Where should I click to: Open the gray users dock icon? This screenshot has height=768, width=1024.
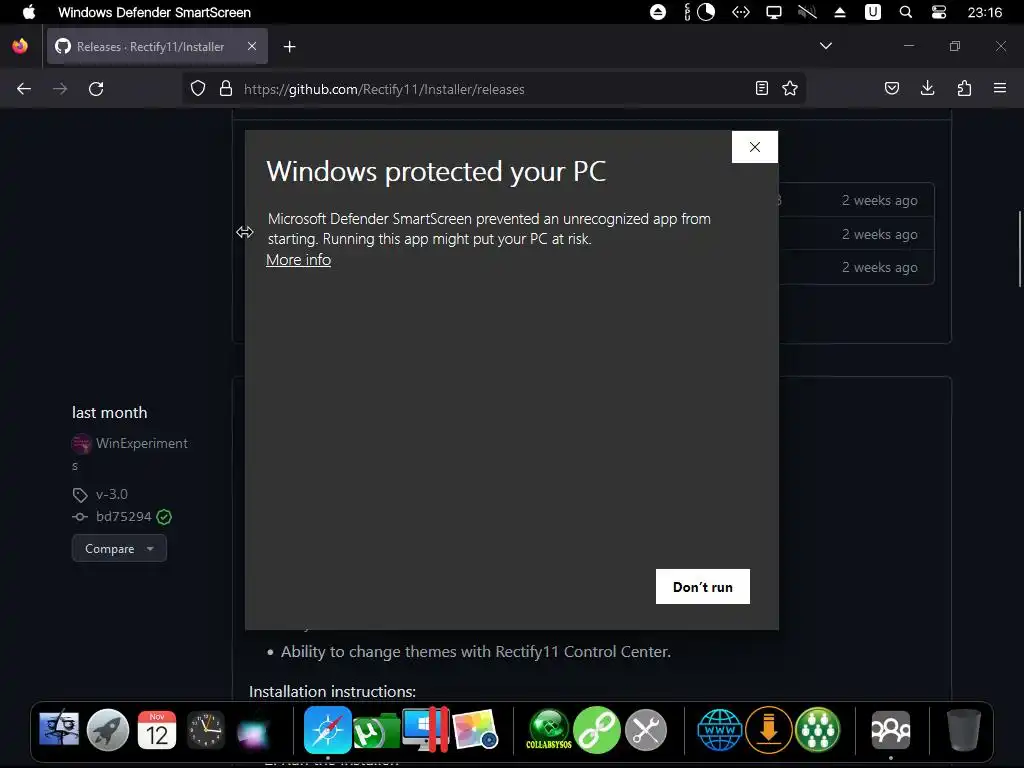pos(891,729)
